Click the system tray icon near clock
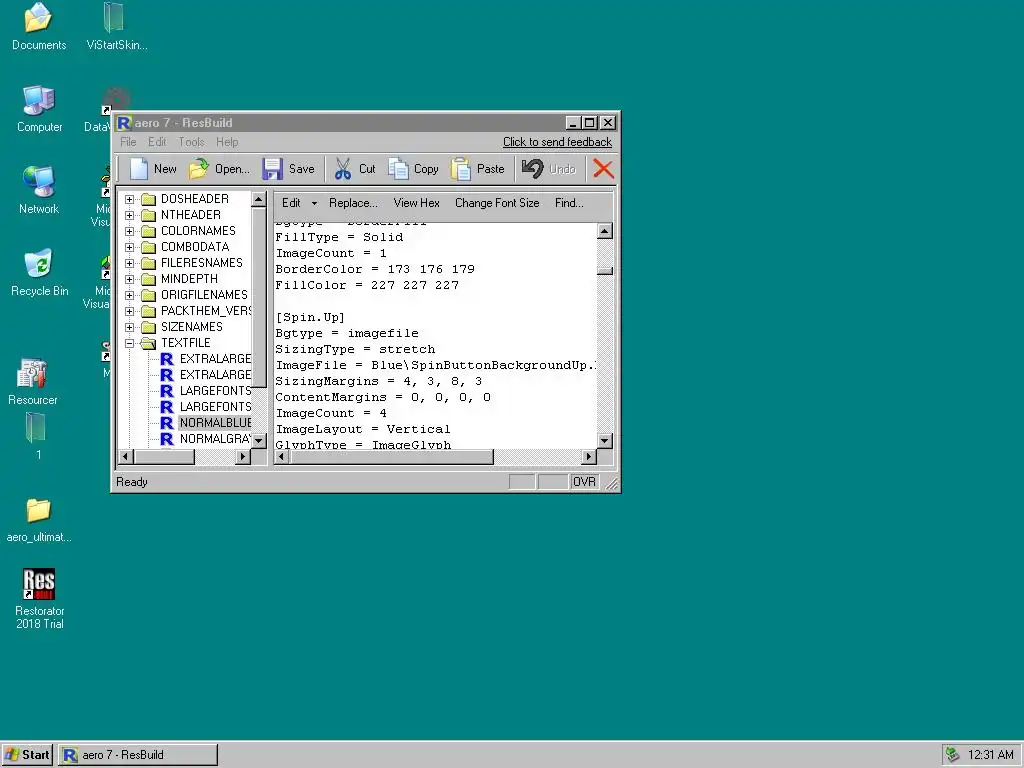The height and width of the screenshot is (768, 1024). [x=953, y=755]
